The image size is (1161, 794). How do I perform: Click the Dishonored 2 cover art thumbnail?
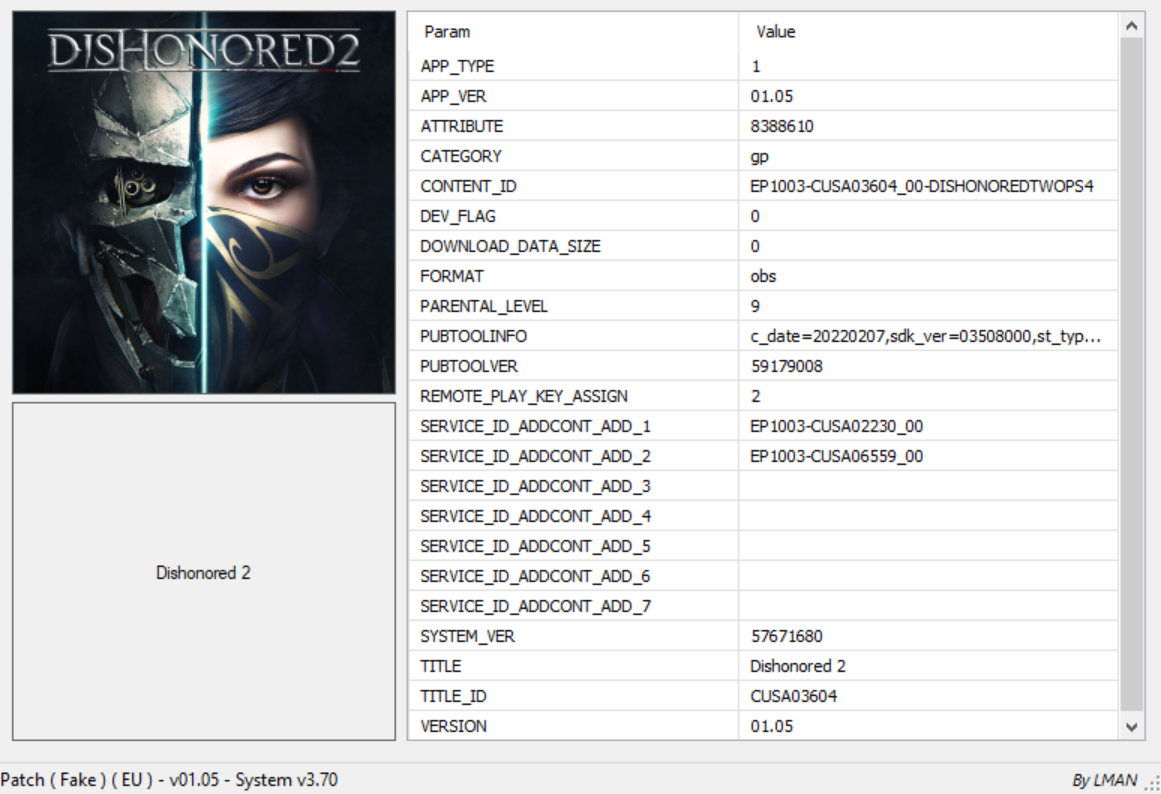pos(204,202)
